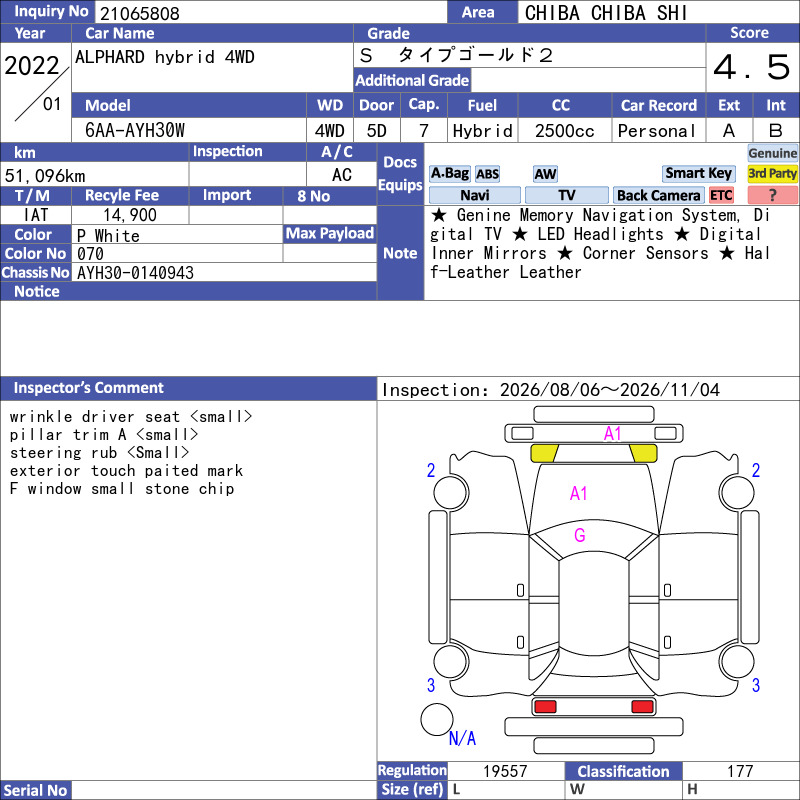The width and height of the screenshot is (800, 800).
Task: Click the color number 070
Action: [x=90, y=254]
